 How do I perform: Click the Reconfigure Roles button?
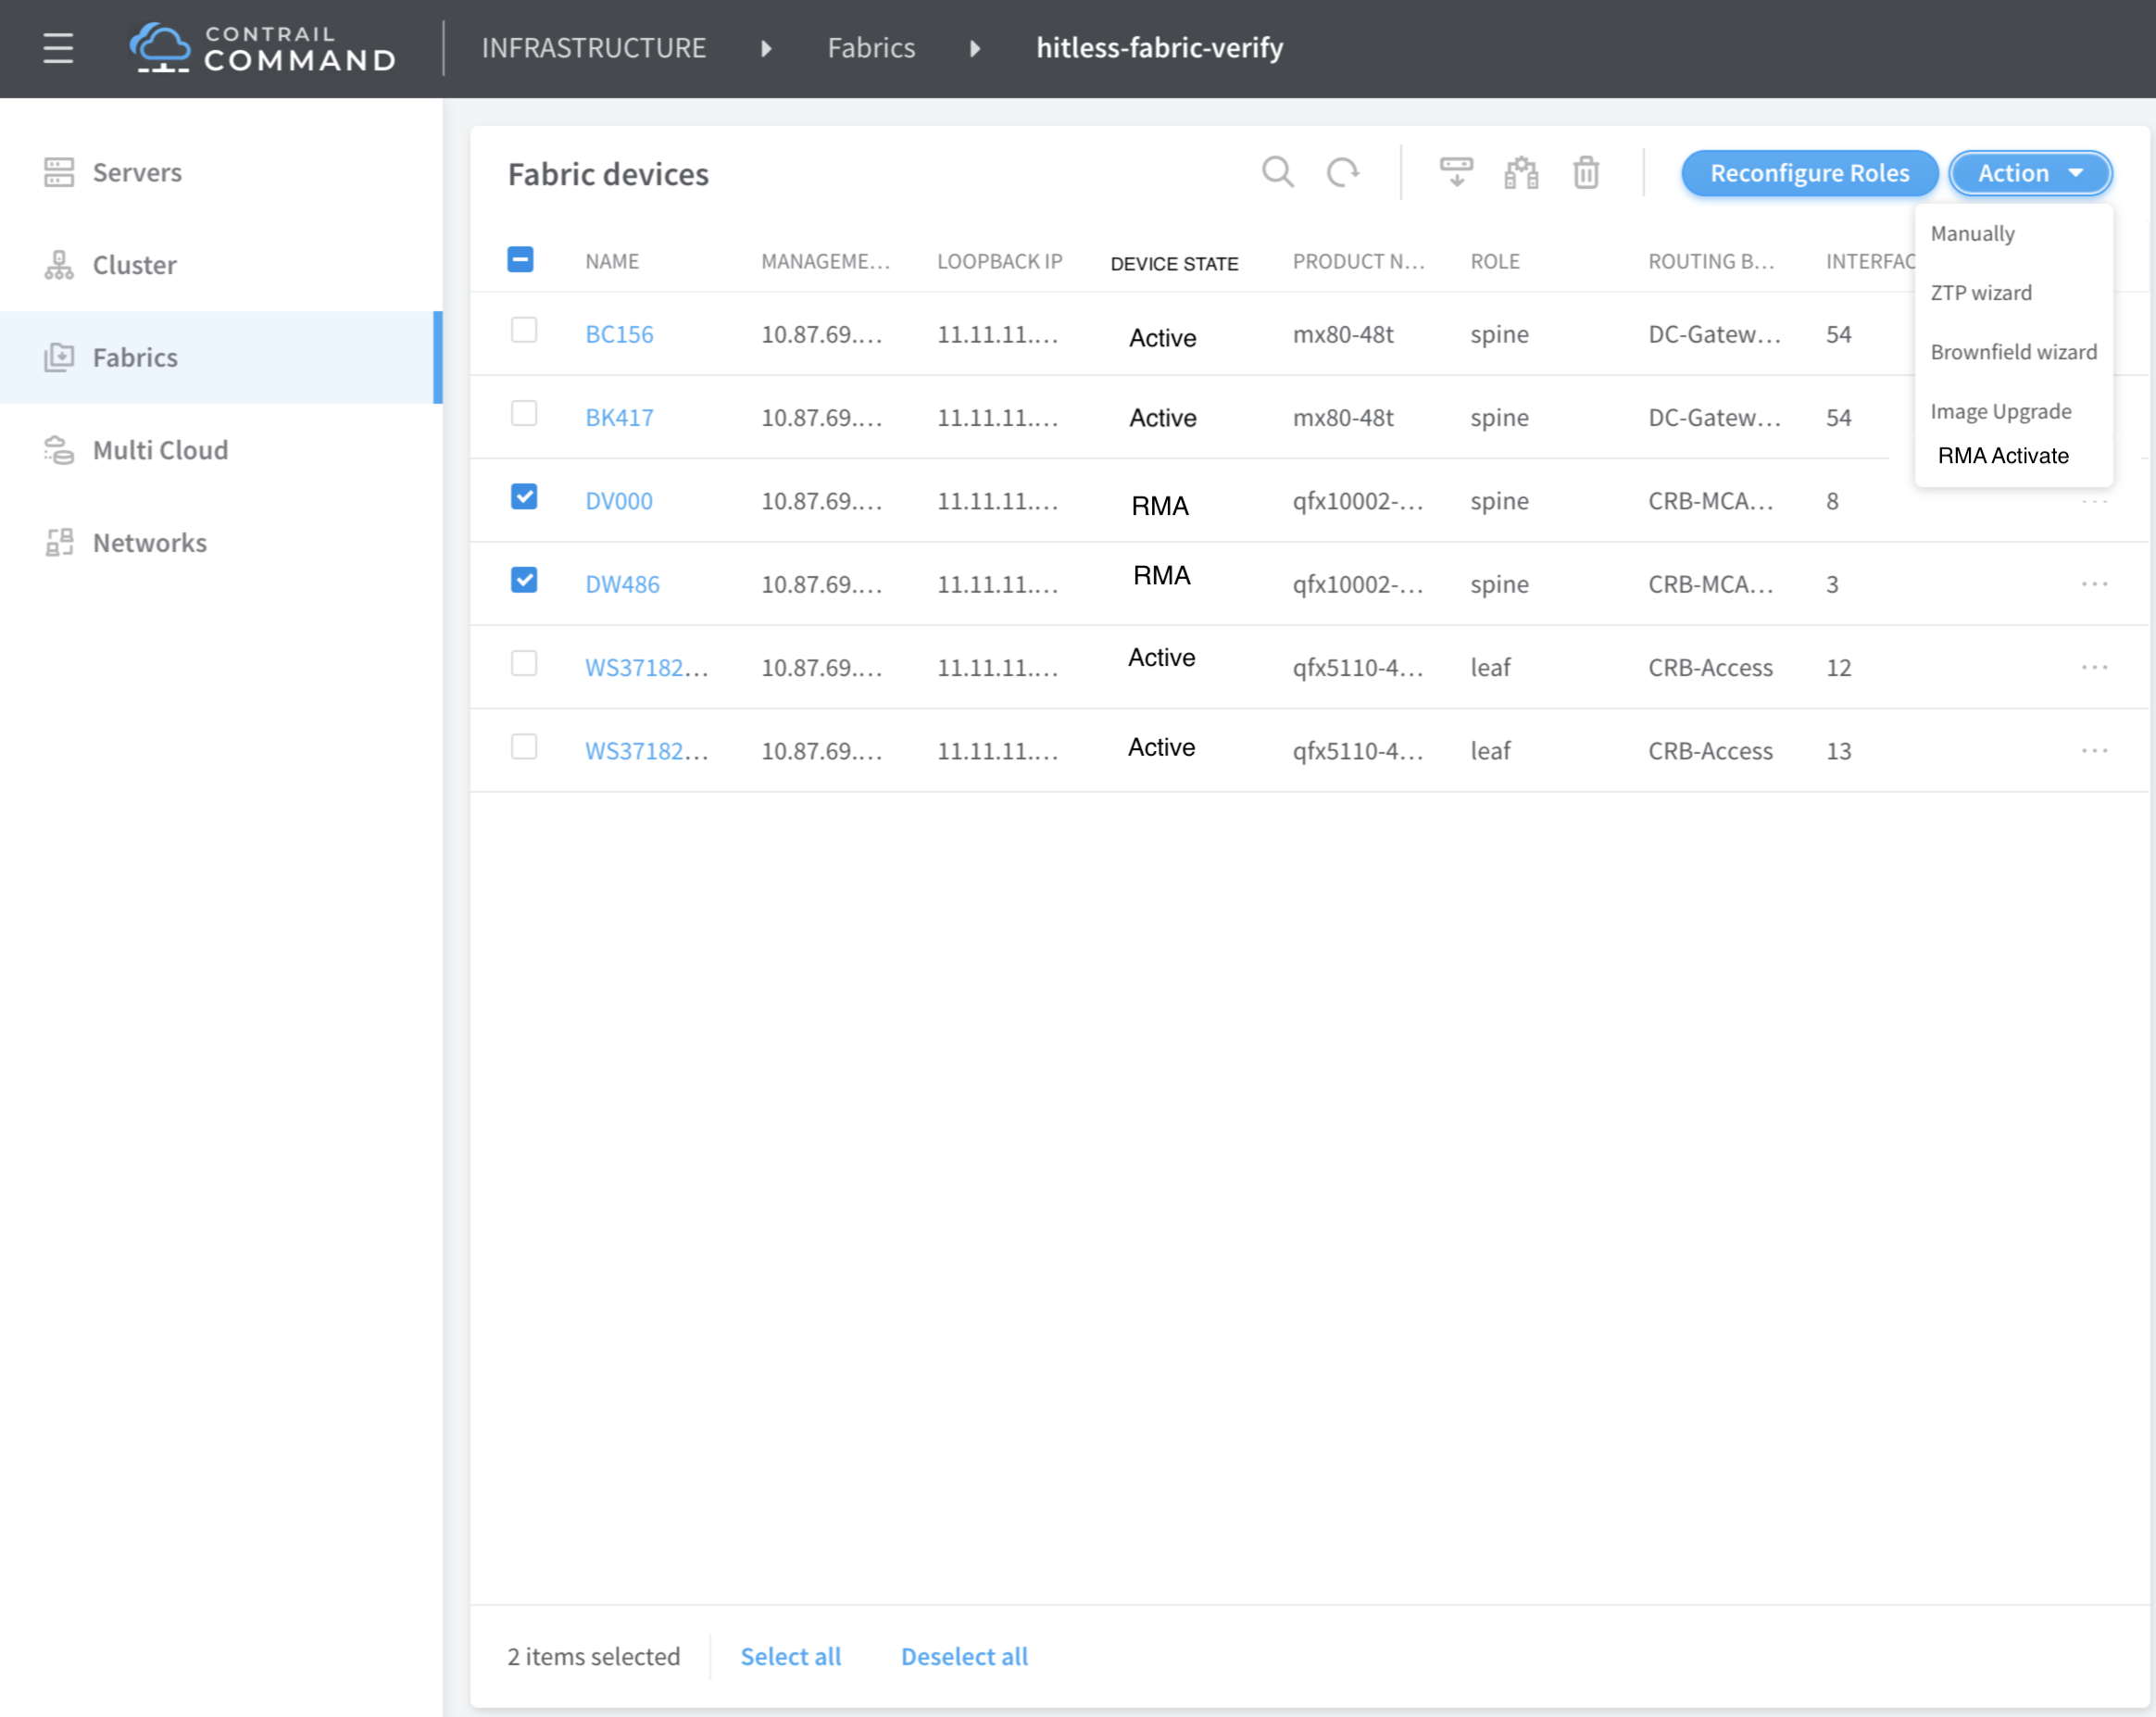pos(1809,173)
